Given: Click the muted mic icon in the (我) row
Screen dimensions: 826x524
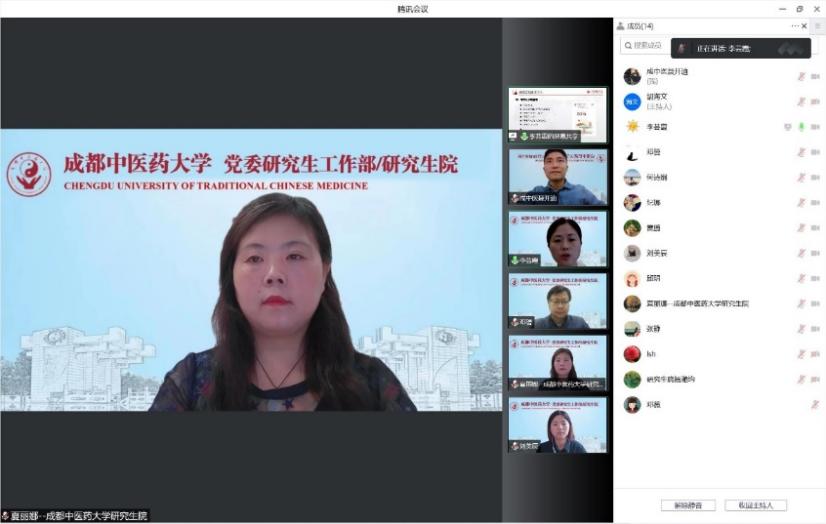Looking at the screenshot, I should (x=801, y=76).
